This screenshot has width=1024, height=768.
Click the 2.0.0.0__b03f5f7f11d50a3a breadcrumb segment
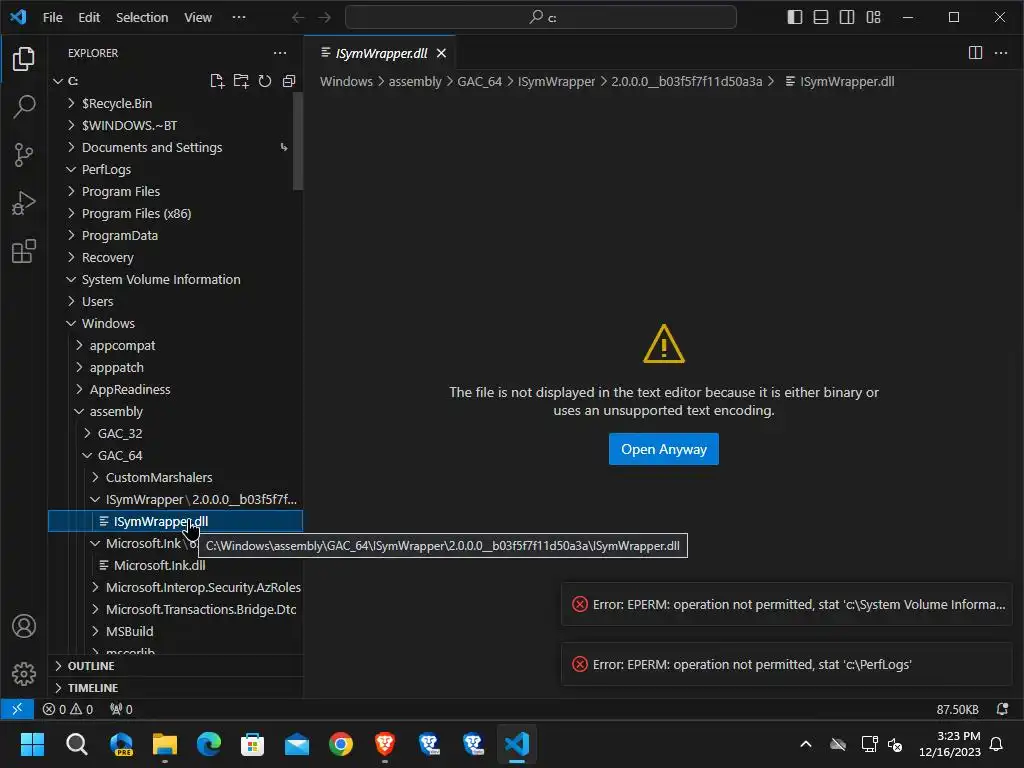coord(686,82)
